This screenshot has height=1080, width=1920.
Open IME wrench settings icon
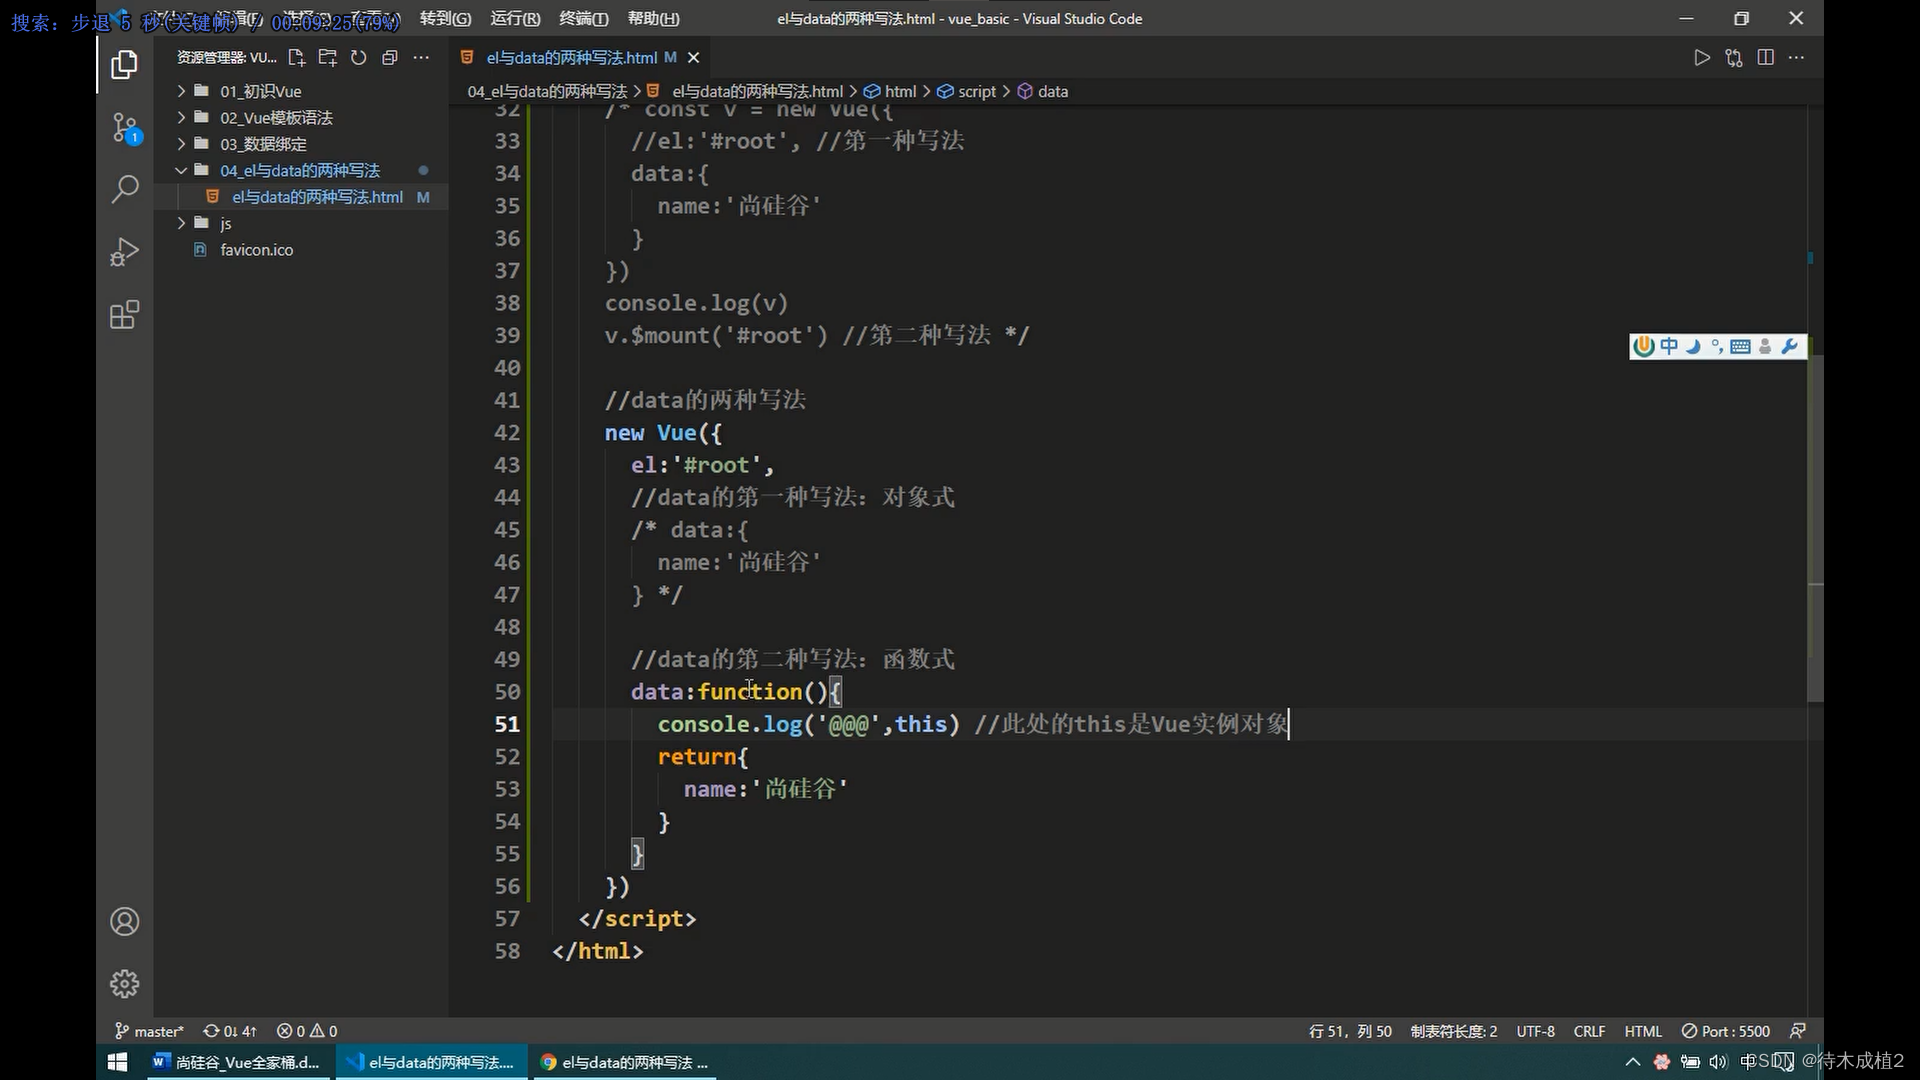point(1790,346)
